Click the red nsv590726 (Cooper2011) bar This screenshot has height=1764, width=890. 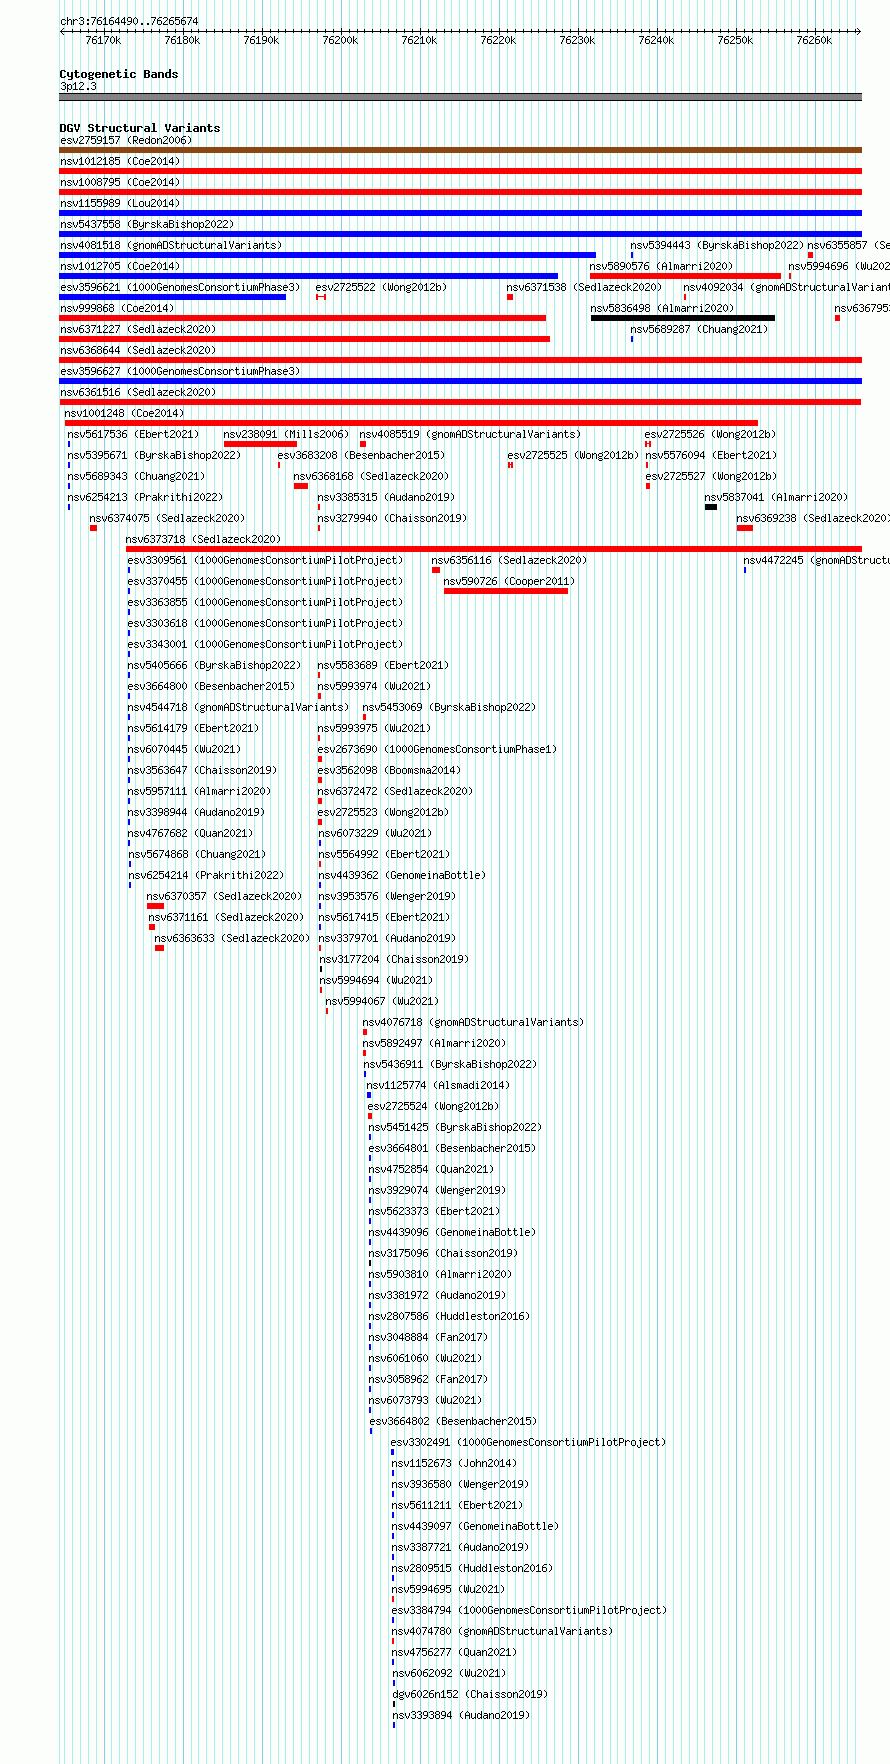click(x=506, y=591)
